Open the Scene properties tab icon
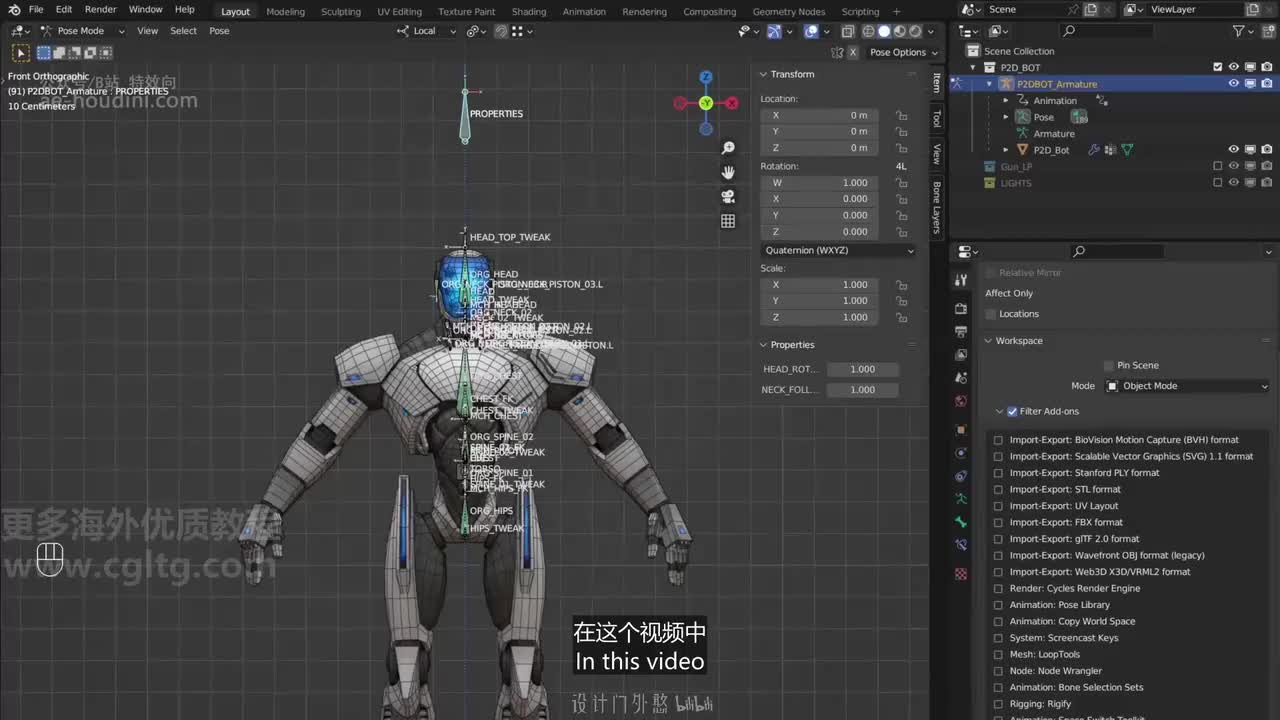The height and width of the screenshot is (720, 1280). click(961, 378)
